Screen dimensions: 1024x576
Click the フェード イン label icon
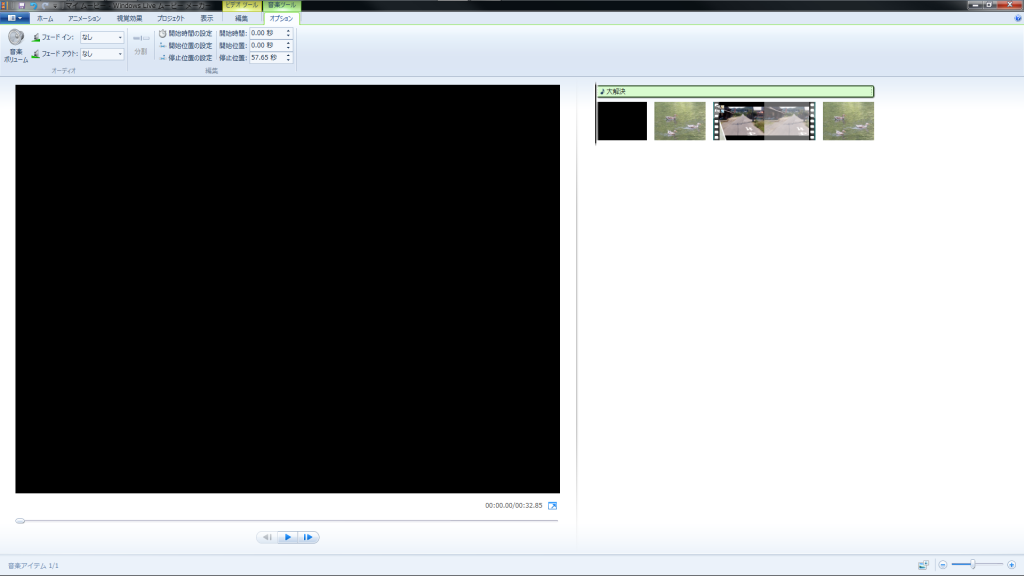(36, 37)
